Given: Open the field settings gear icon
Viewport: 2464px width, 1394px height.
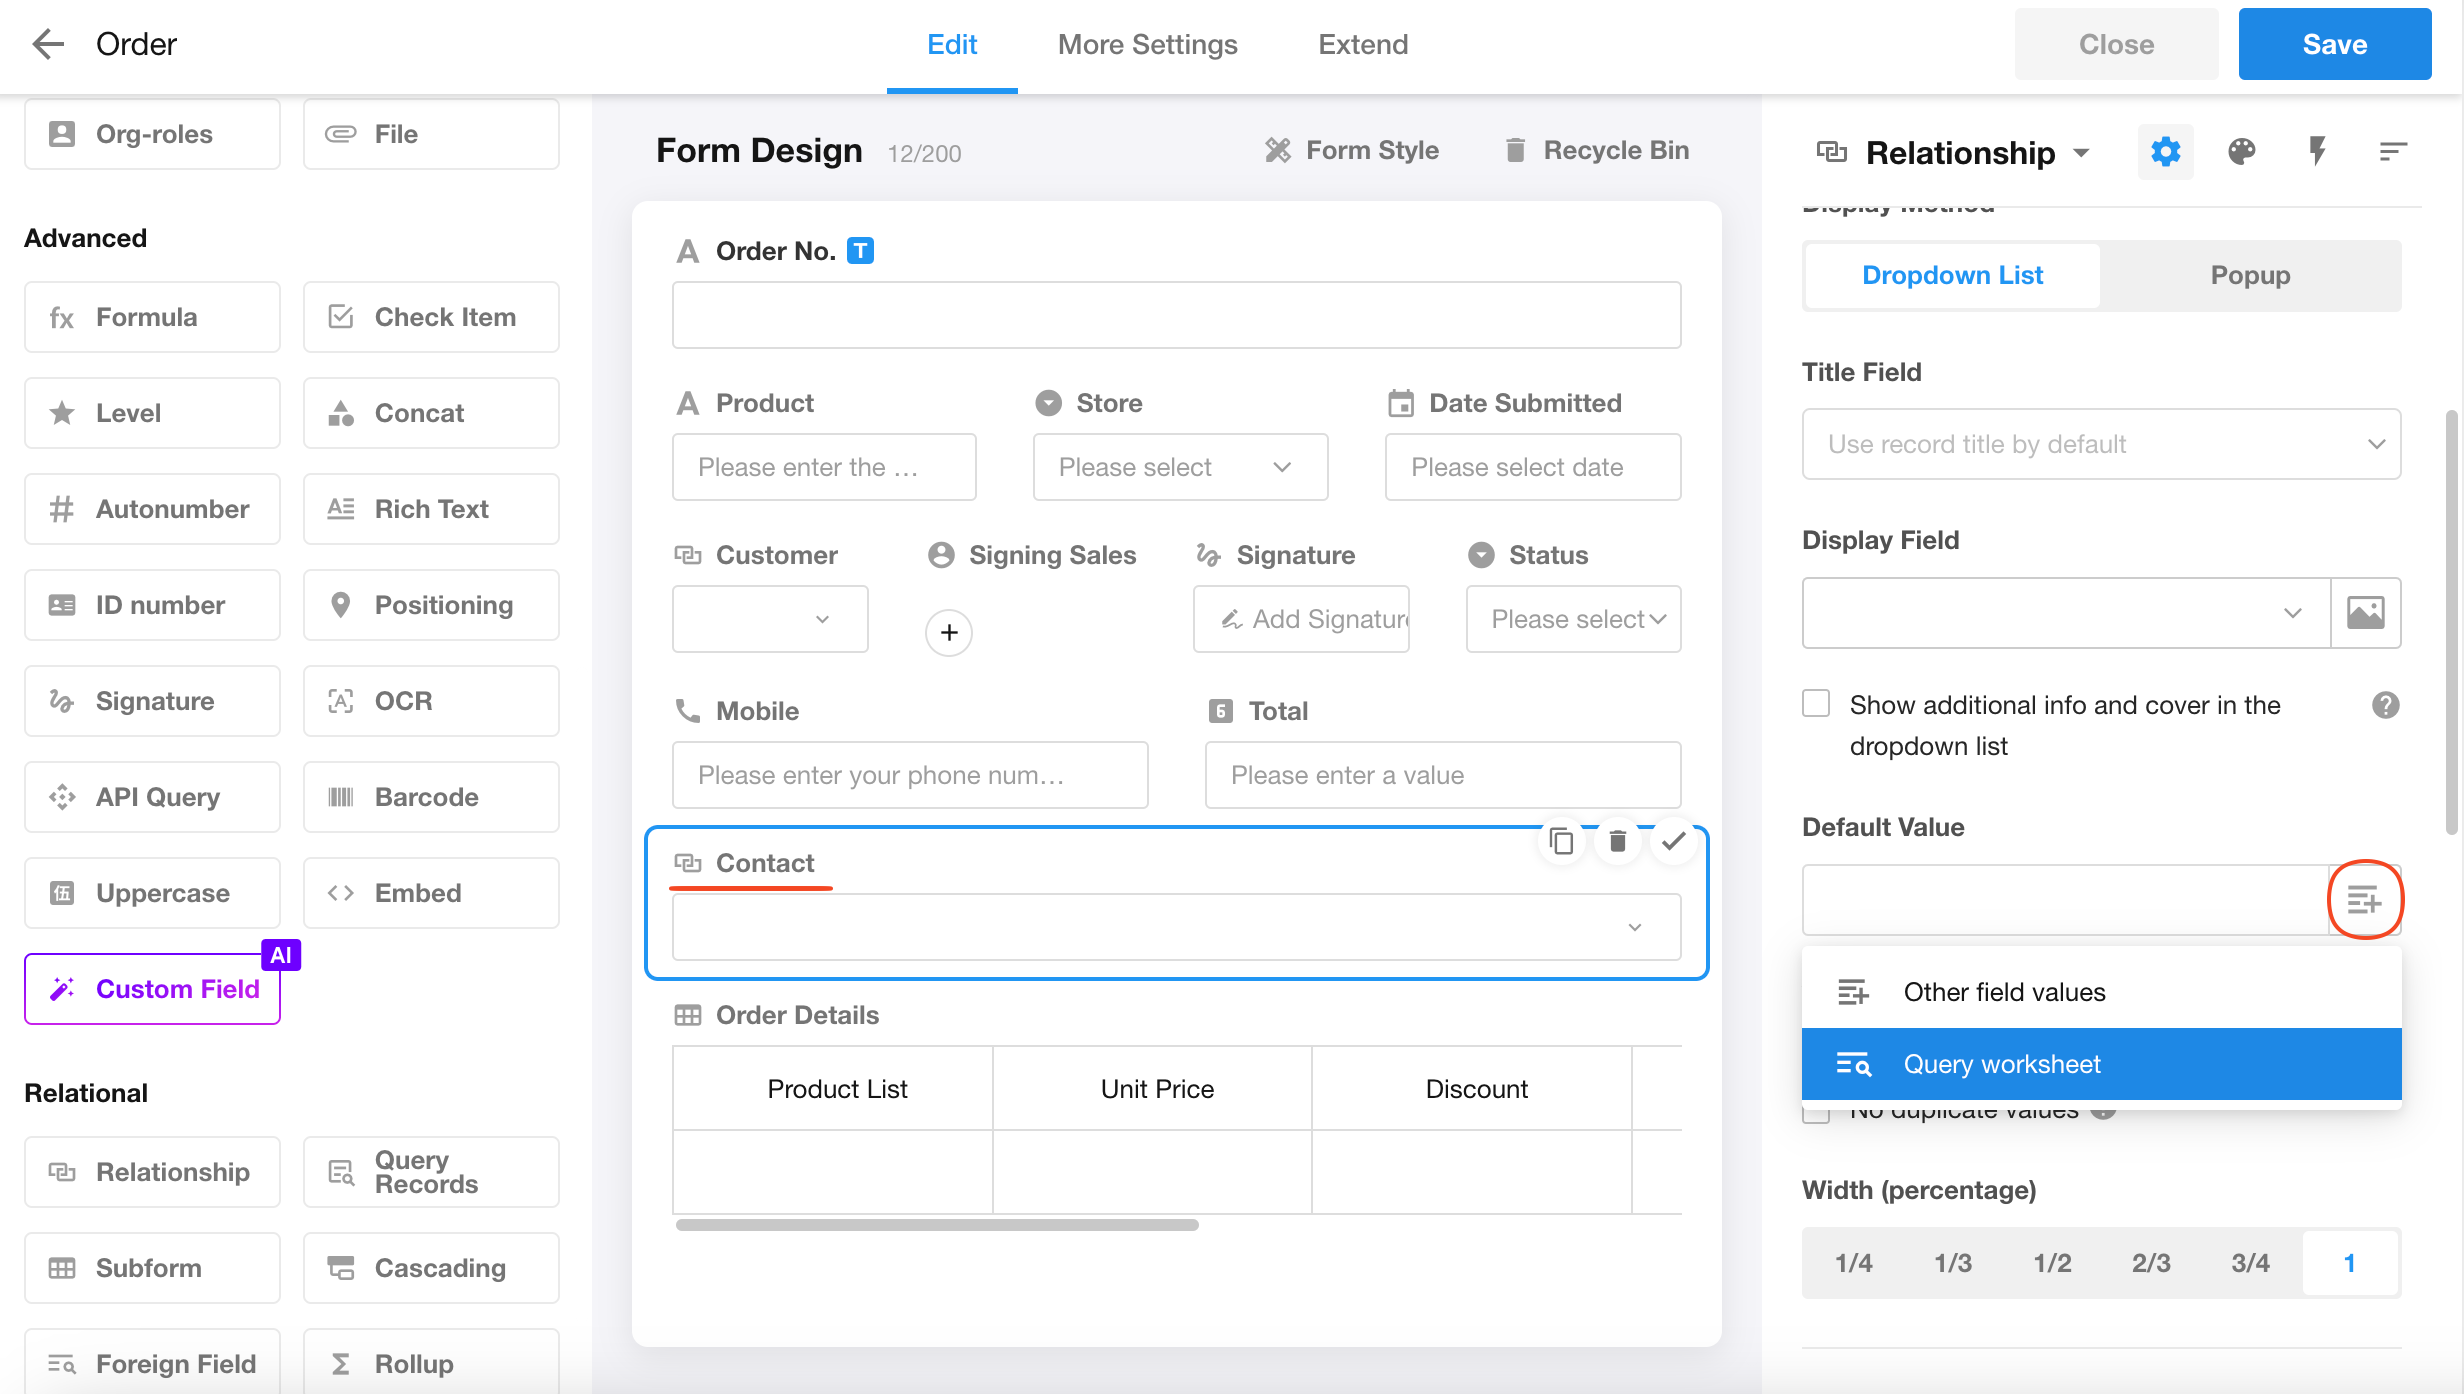Looking at the screenshot, I should click(2165, 152).
